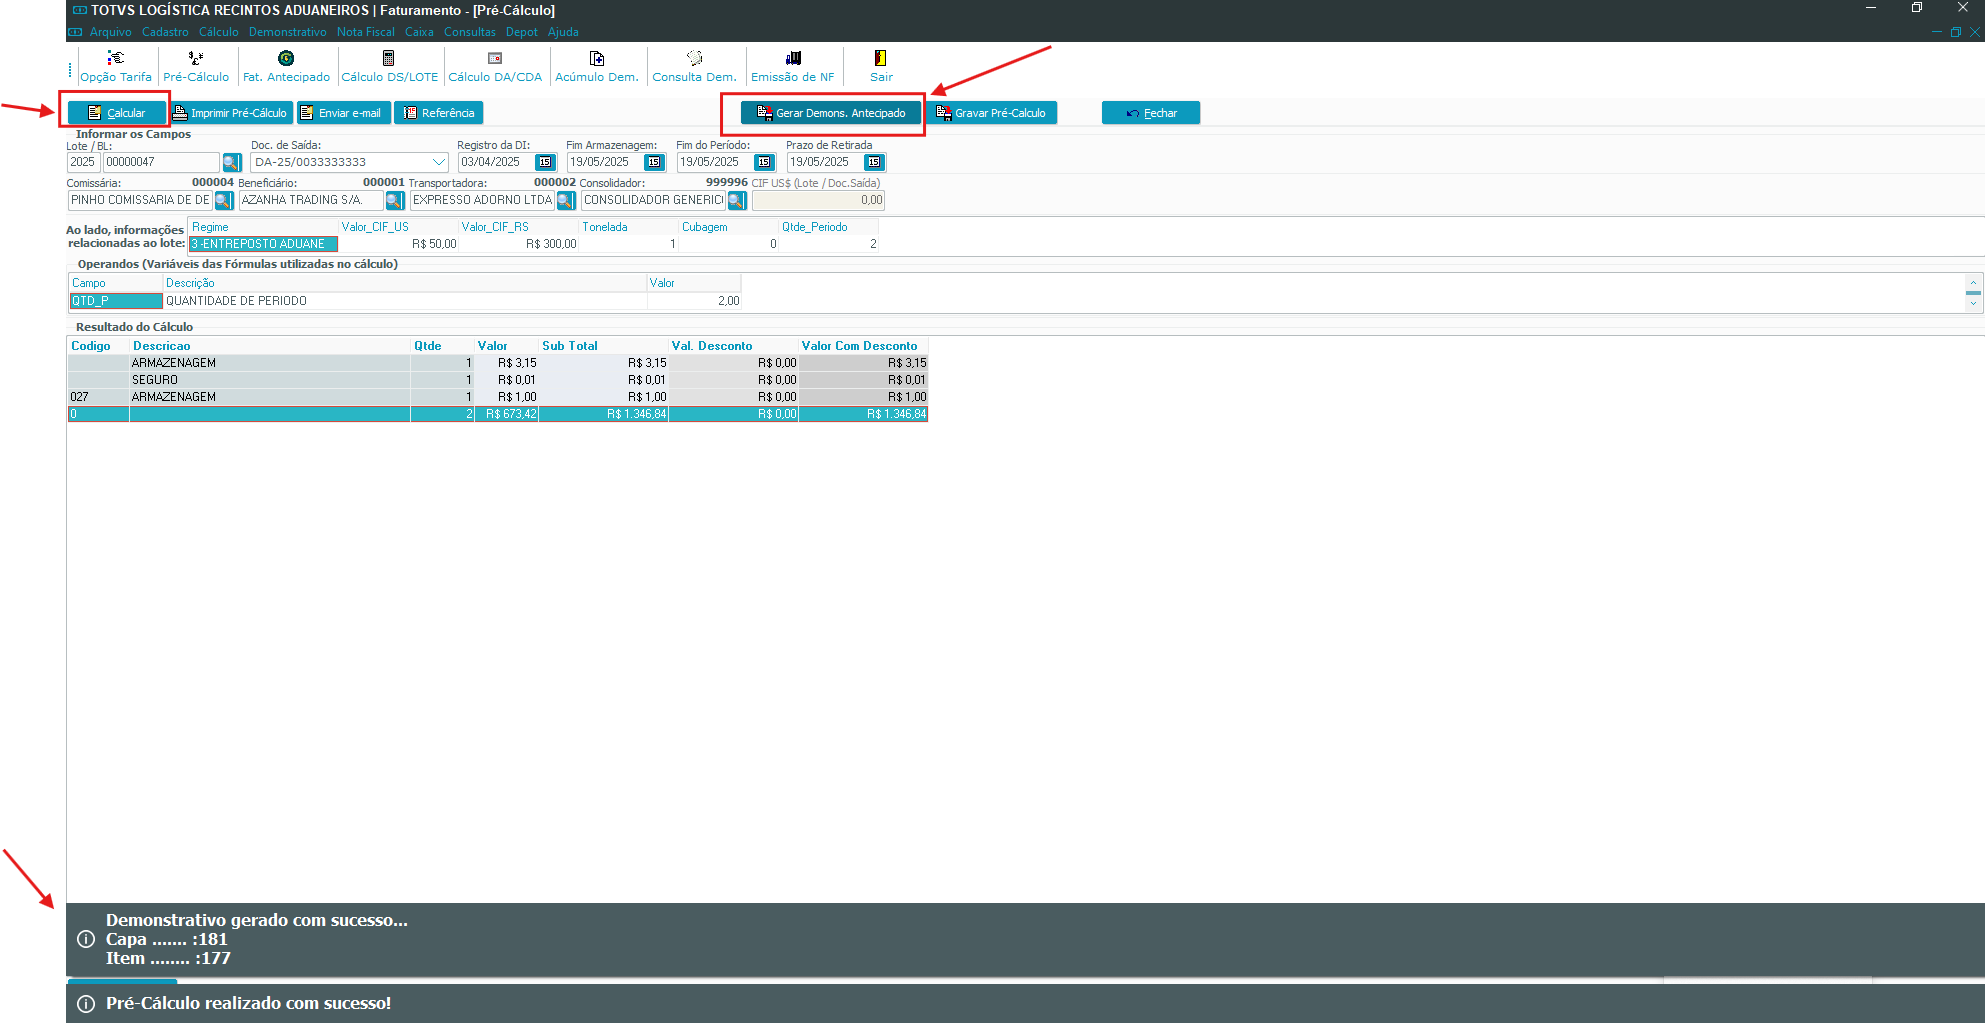Open the Emissão de NF toolbar icon
Image resolution: width=1985 pixels, height=1023 pixels.
793,66
